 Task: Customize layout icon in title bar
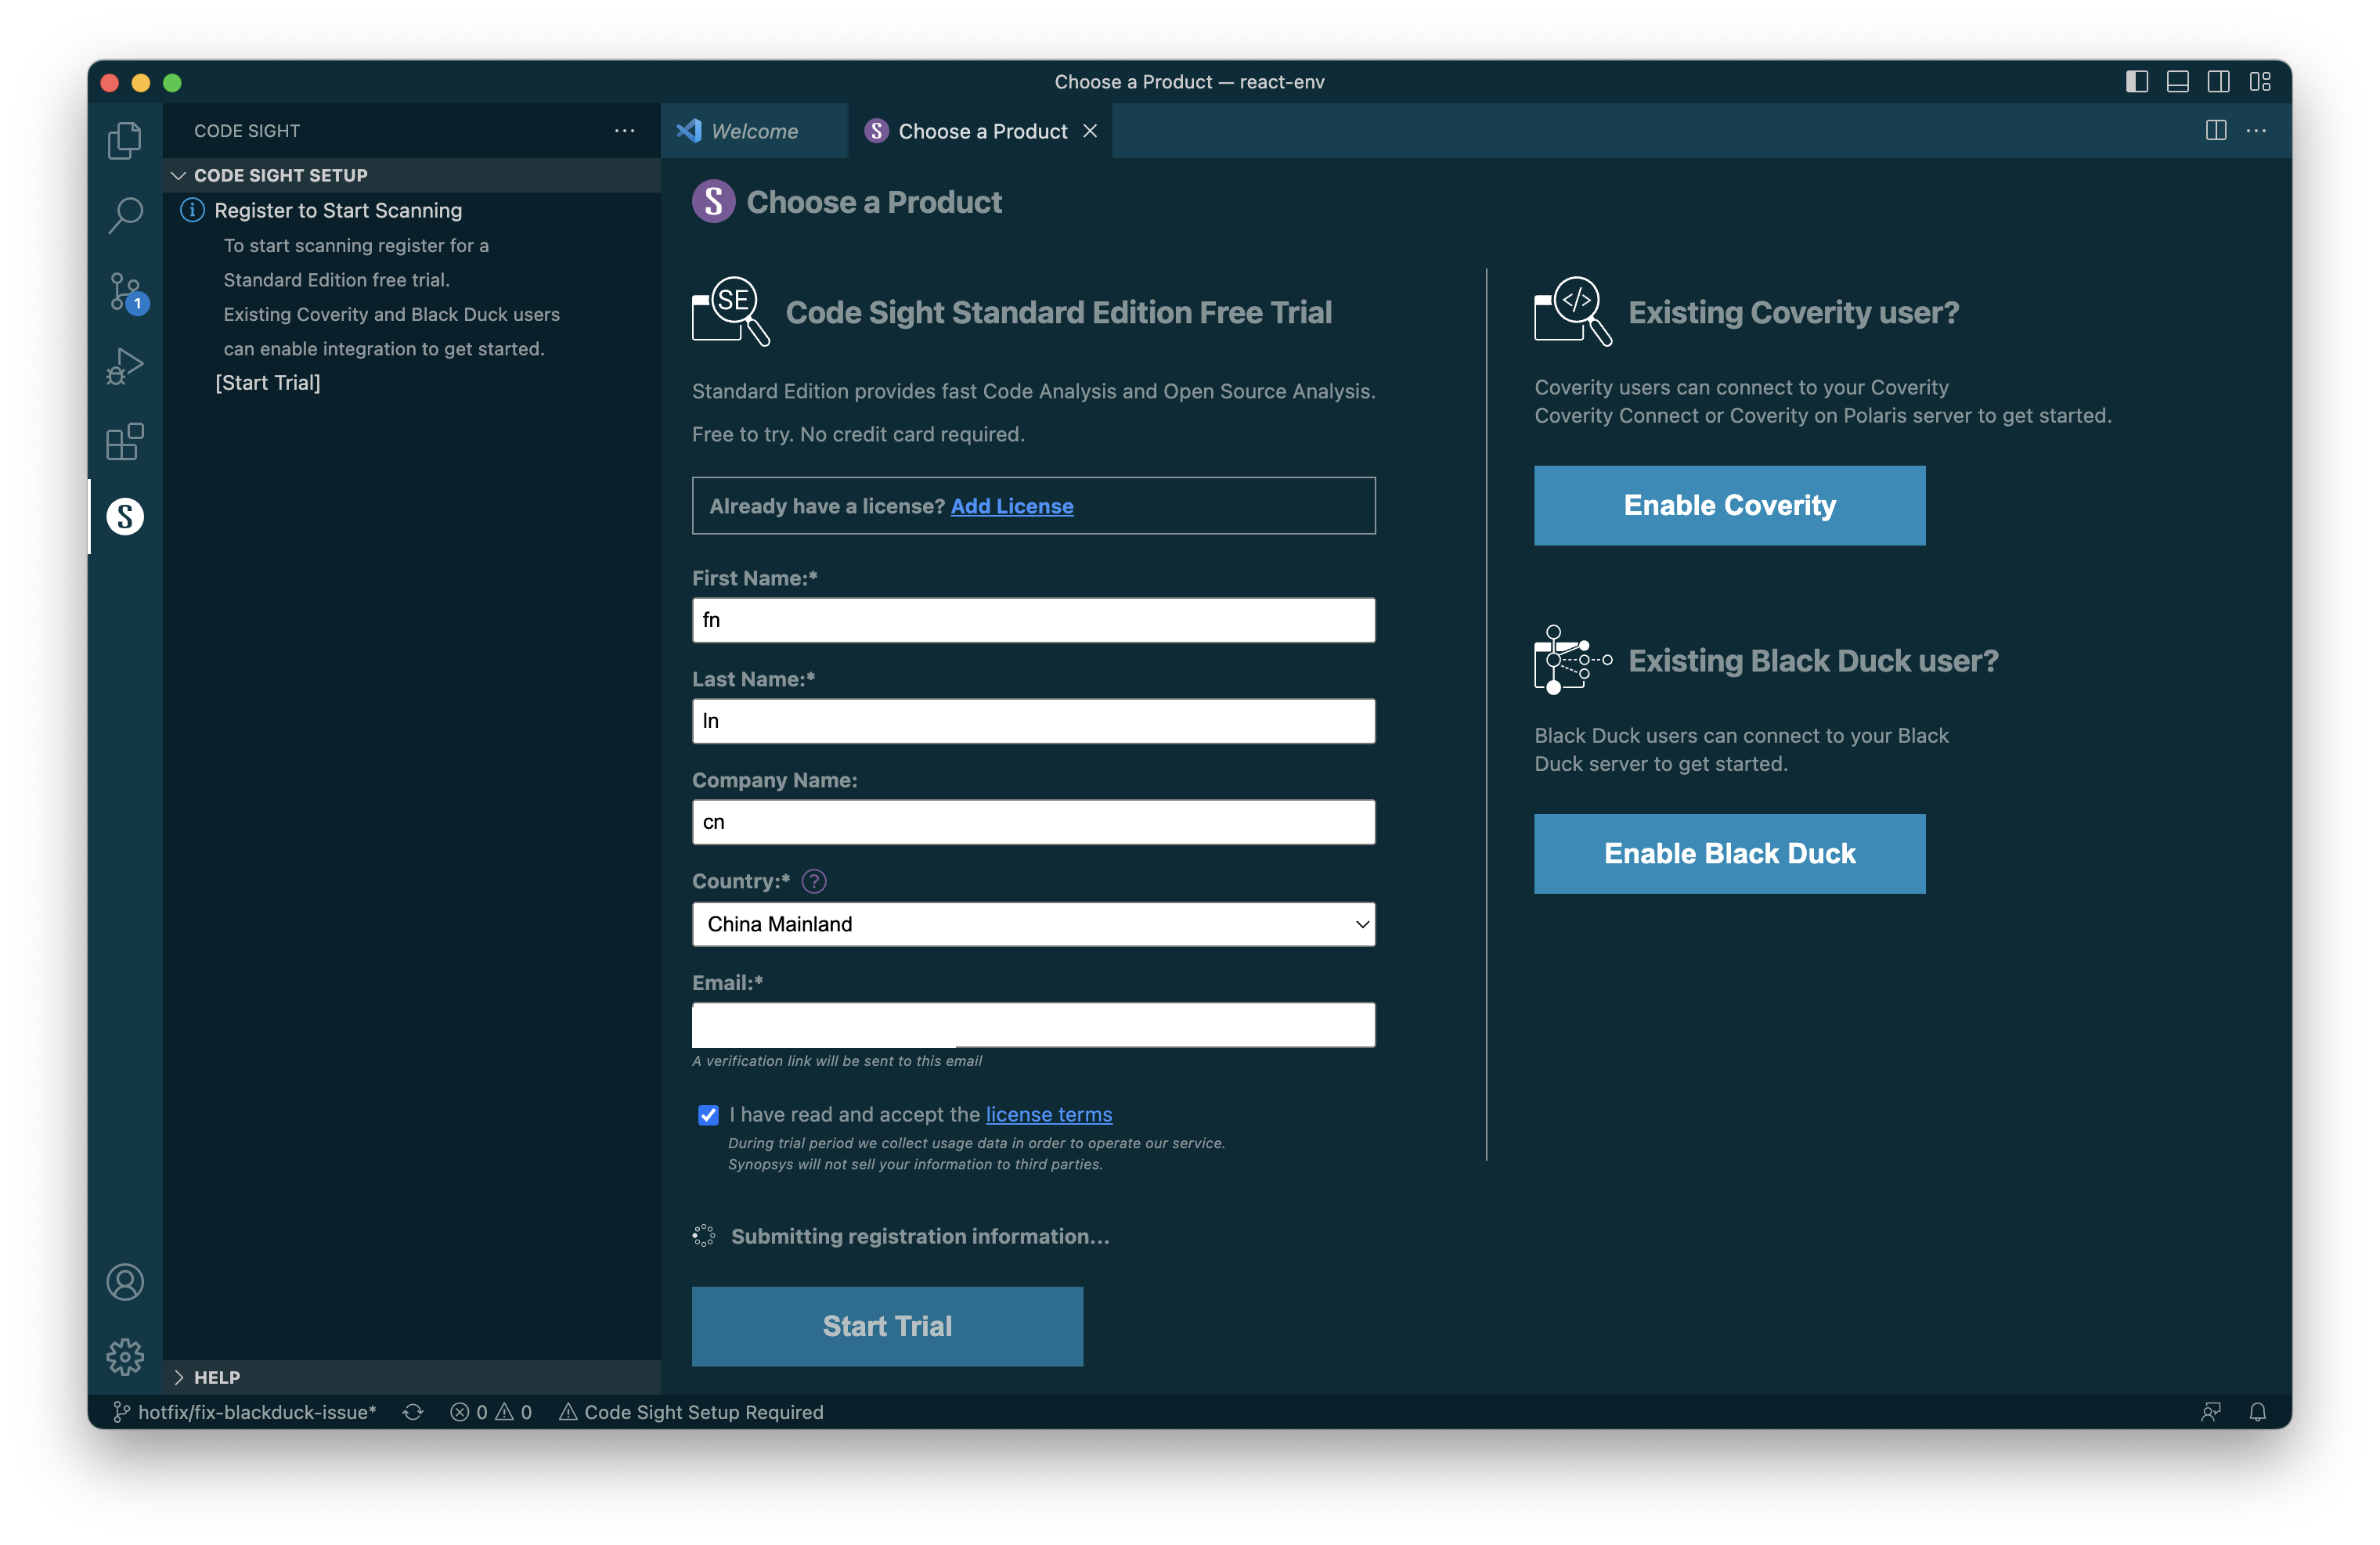(x=2259, y=82)
